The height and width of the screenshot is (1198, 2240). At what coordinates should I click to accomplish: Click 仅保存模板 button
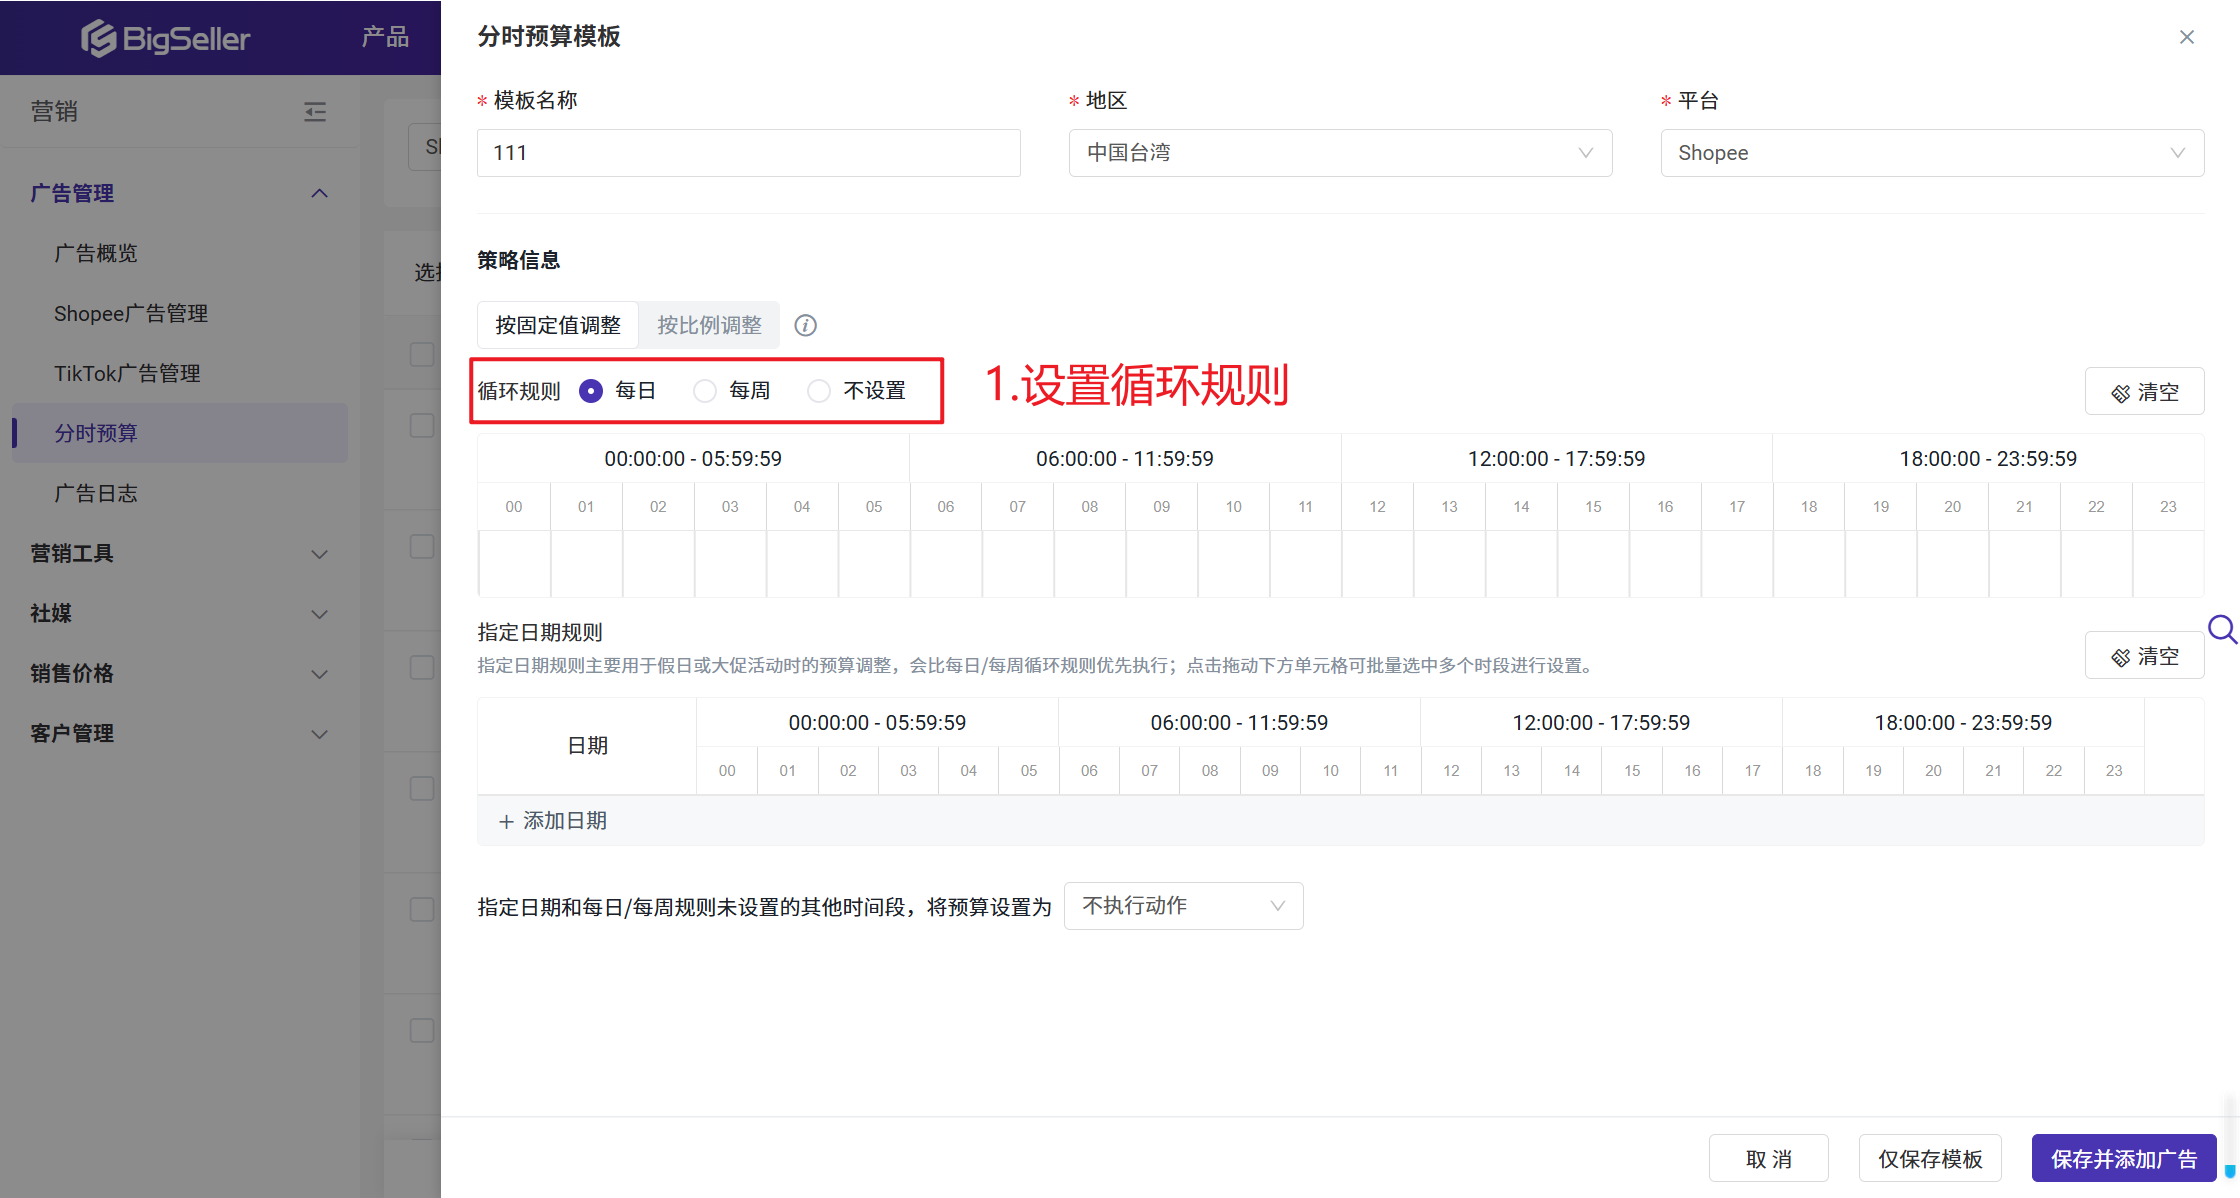(x=1930, y=1159)
